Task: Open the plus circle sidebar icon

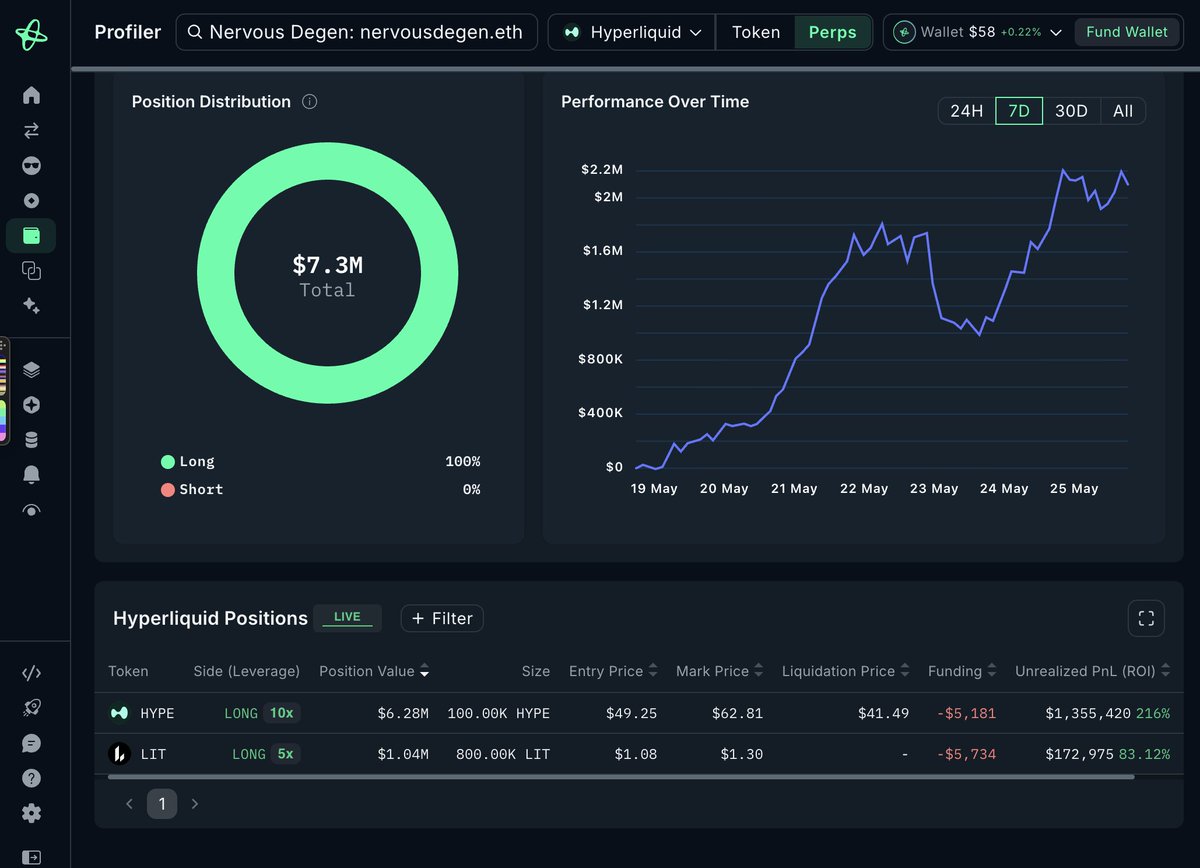Action: pyautogui.click(x=31, y=405)
